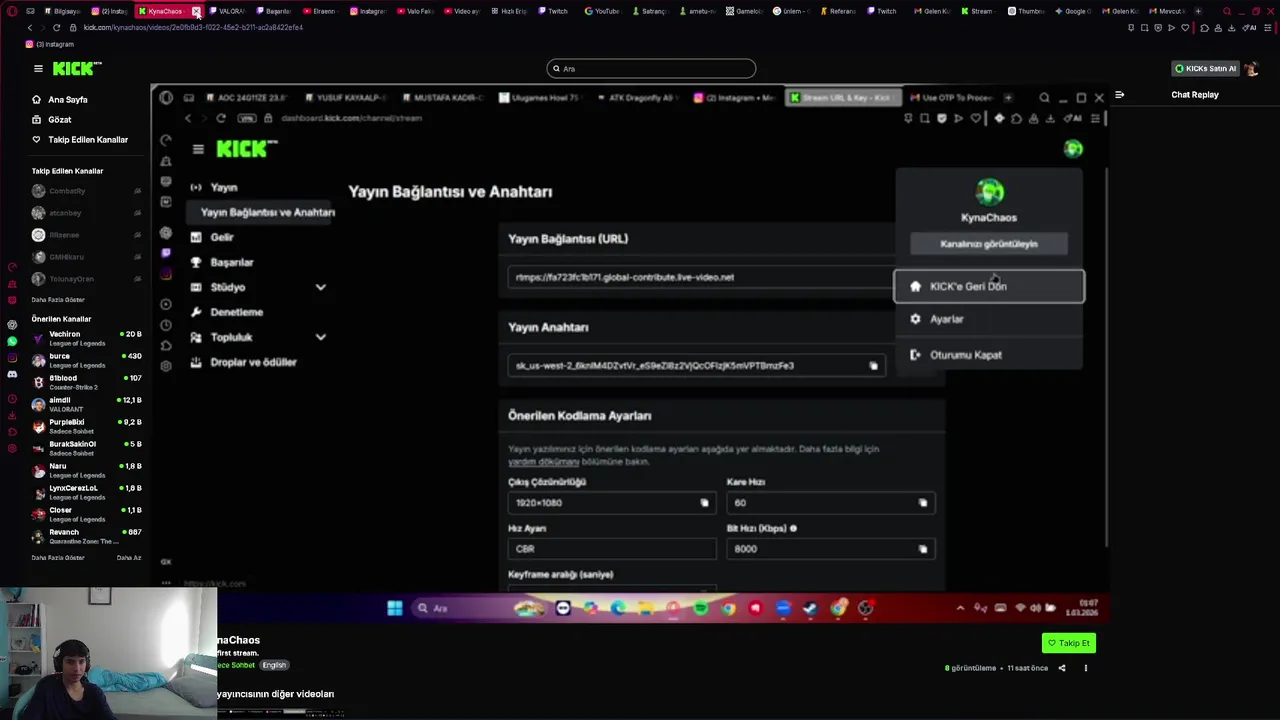Click the green KICK logo in site header

tap(77, 68)
